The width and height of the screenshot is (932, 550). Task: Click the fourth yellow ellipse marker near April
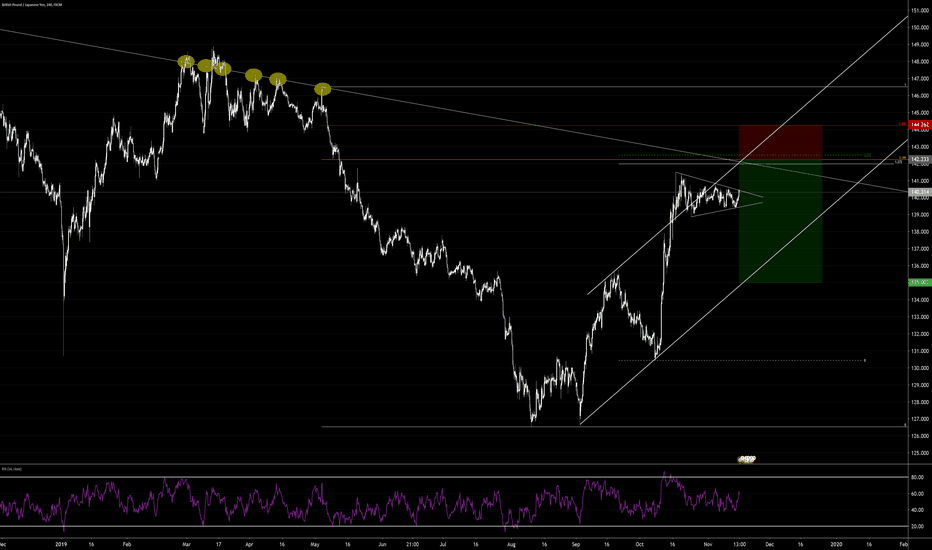pos(253,75)
